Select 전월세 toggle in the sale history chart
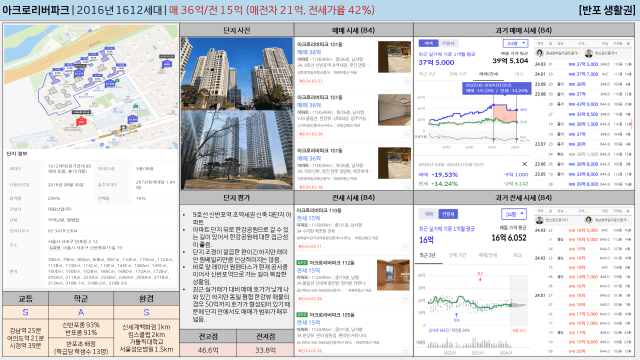Image resolution: width=640 pixels, height=360 pixels. tap(448, 43)
